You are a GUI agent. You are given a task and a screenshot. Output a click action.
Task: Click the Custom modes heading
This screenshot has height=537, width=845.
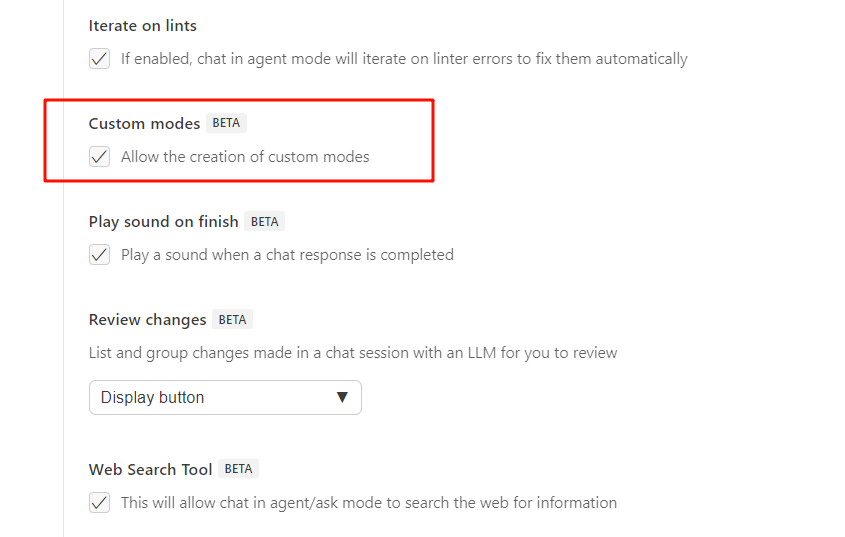(144, 124)
